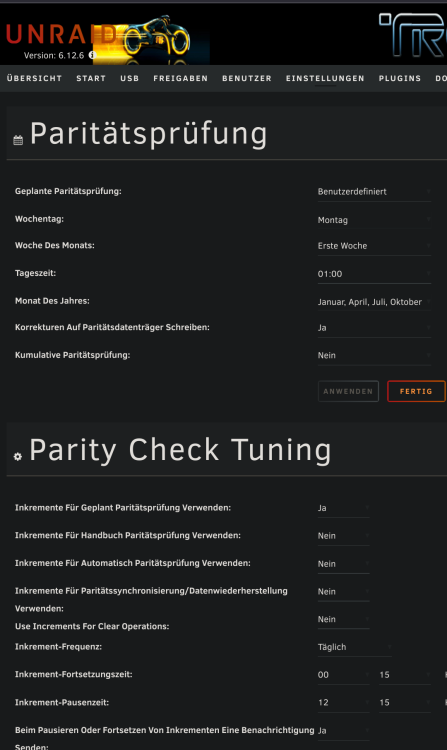
Task: Open Inkremente Für Geplant Paritätsprüfung dropdown
Action: tap(344, 508)
